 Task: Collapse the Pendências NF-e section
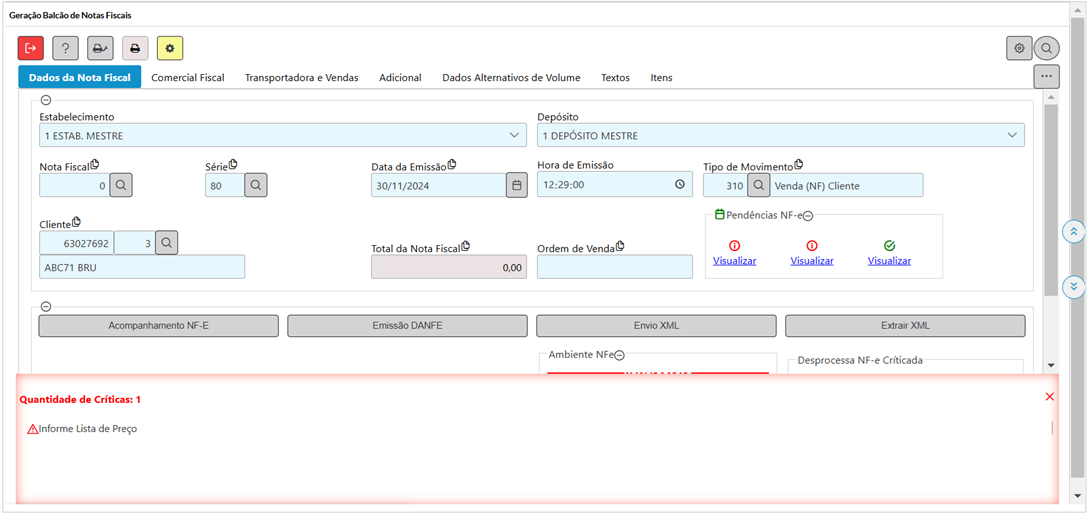click(808, 216)
